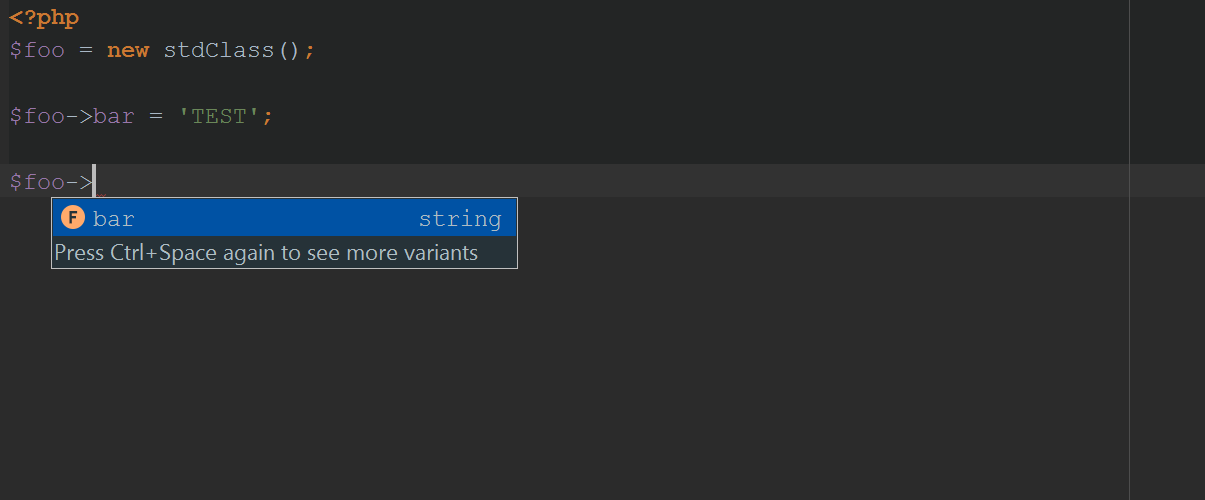The height and width of the screenshot is (500, 1205).
Task: Click the new keyword
Action: [x=128, y=50]
